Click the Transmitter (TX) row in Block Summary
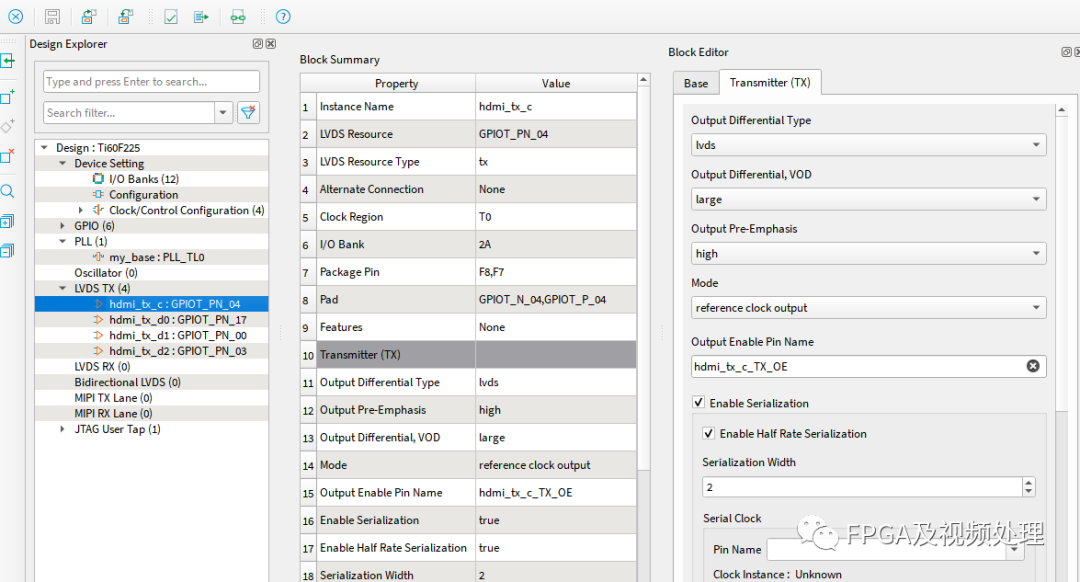The height and width of the screenshot is (582, 1080). tap(468, 355)
